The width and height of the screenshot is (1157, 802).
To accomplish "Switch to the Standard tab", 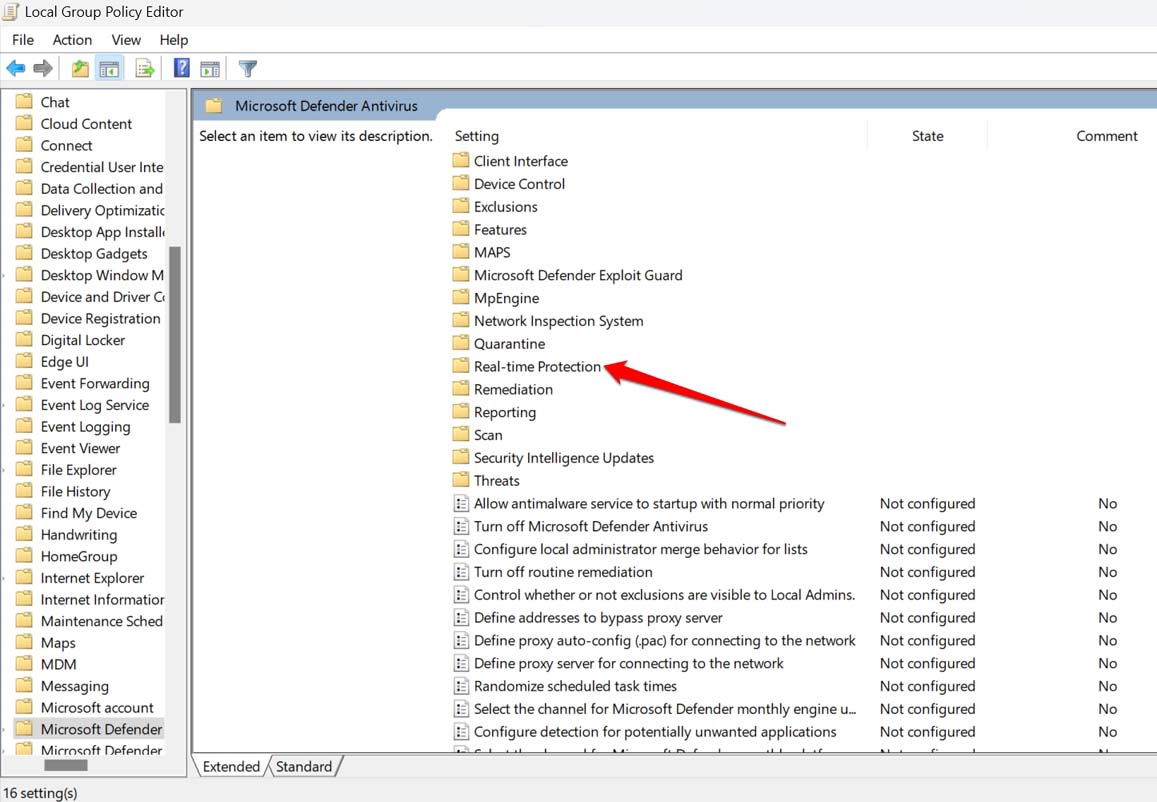I will 304,767.
